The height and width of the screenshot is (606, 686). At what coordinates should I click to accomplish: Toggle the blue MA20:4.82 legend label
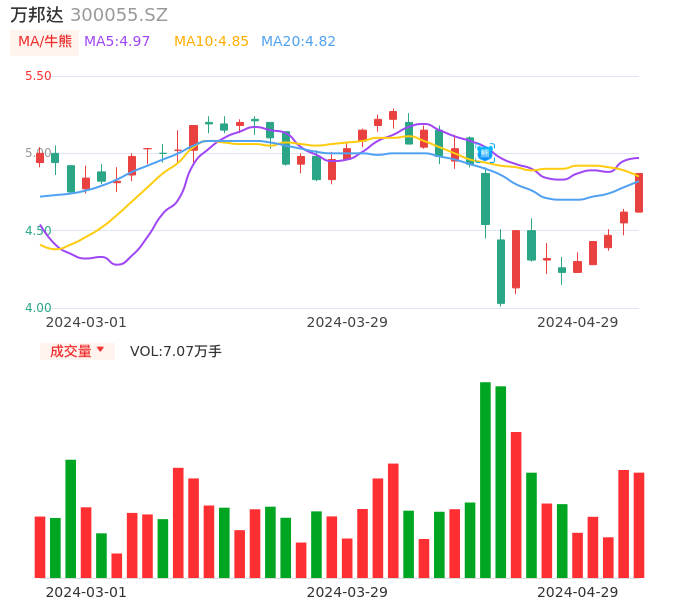coord(298,42)
